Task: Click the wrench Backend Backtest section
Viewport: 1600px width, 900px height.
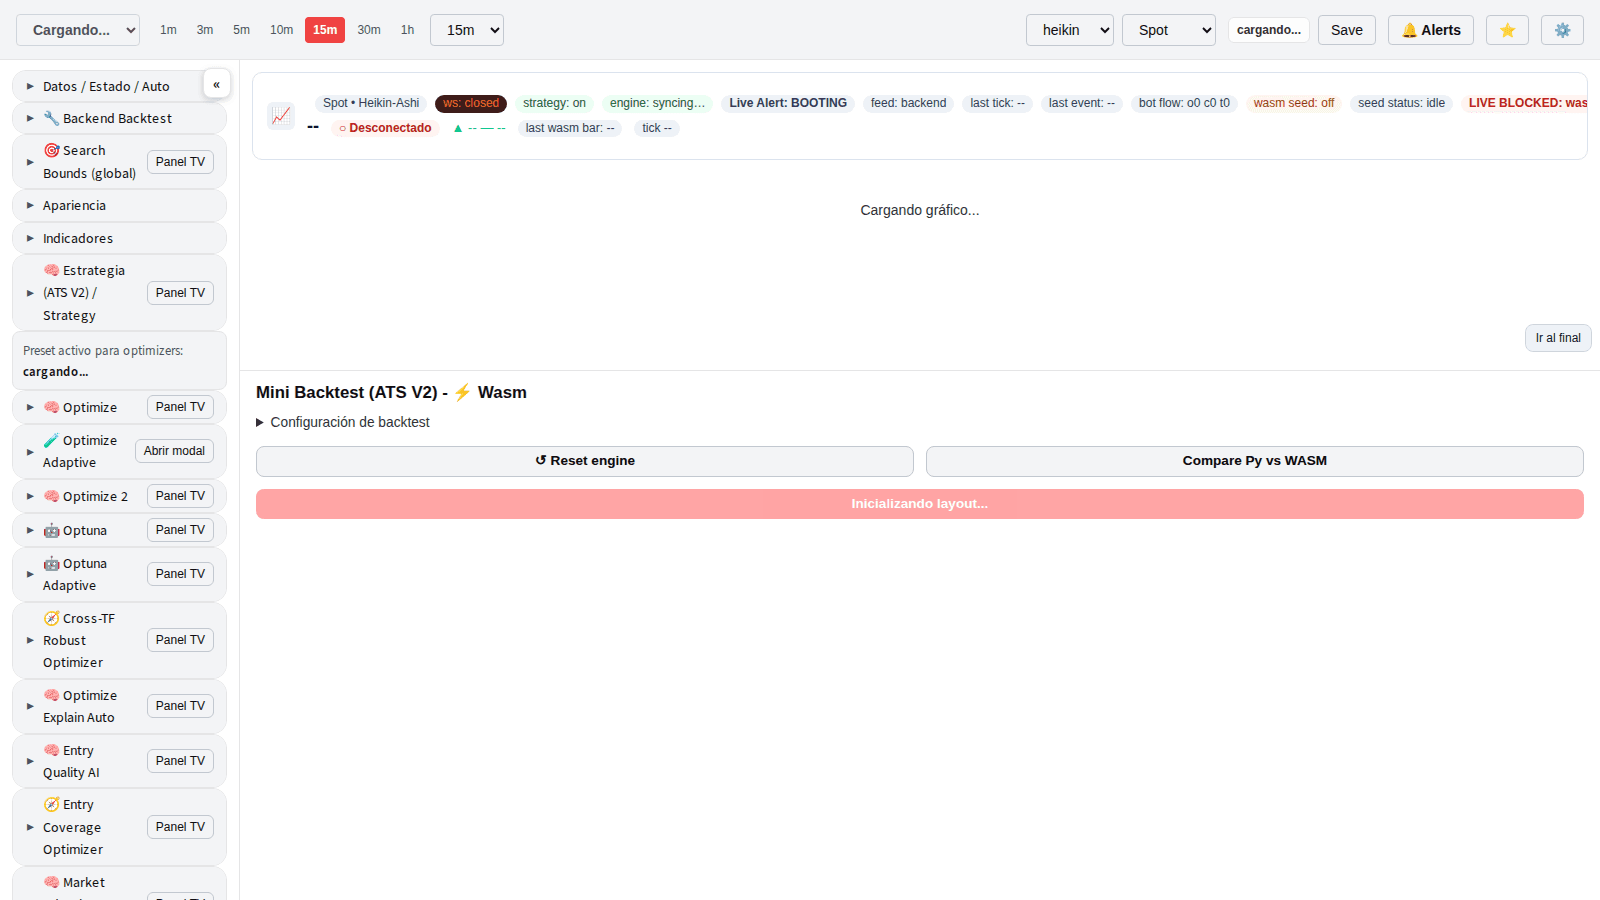Action: click(x=116, y=118)
